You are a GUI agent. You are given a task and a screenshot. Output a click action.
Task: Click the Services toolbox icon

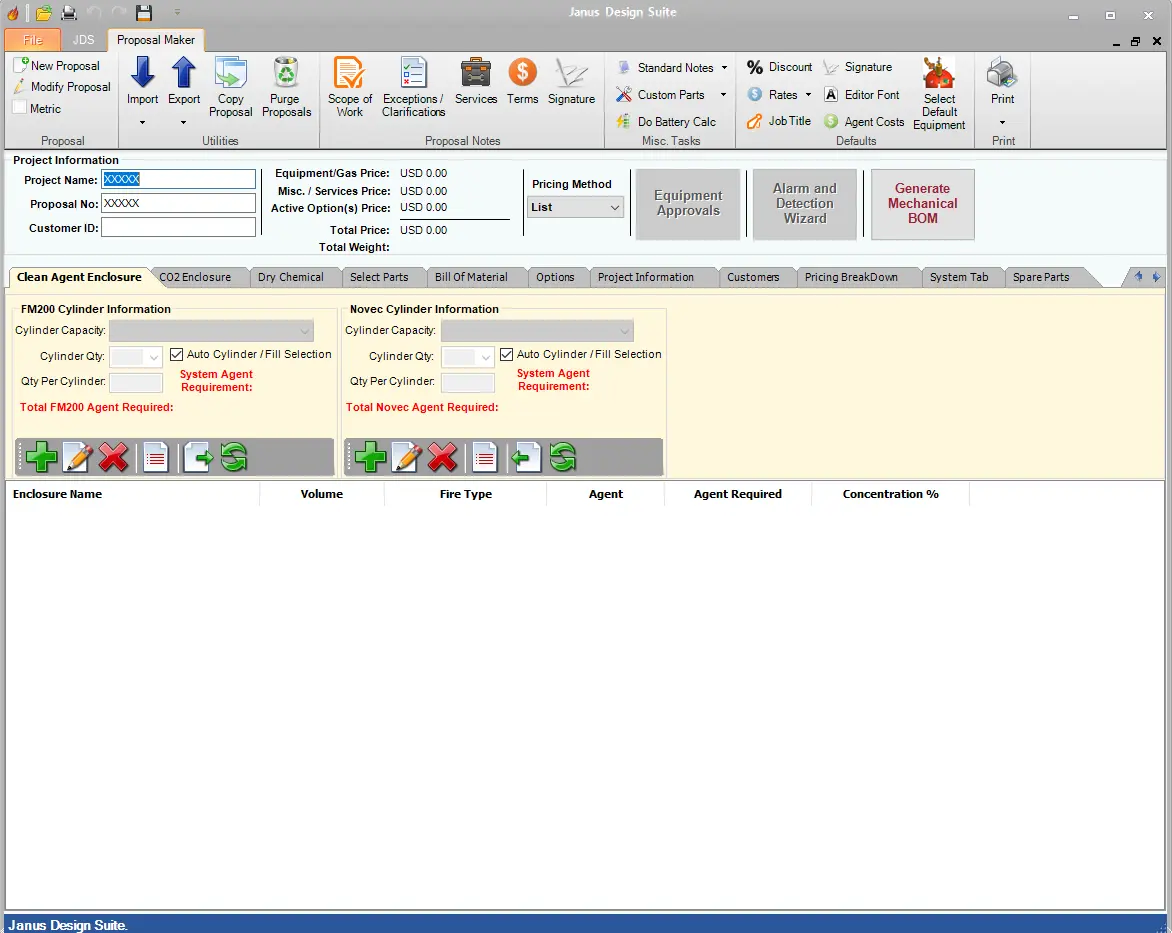pos(475,73)
